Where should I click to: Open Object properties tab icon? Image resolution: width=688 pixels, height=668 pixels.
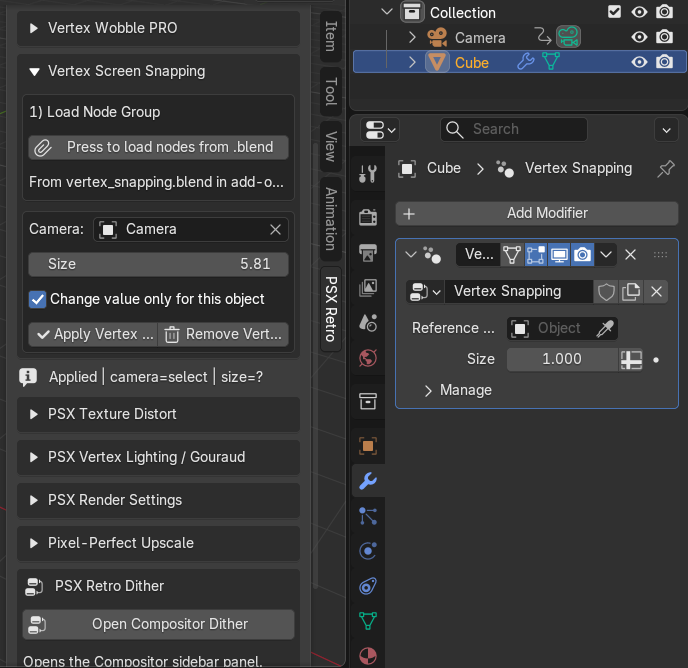[368, 446]
